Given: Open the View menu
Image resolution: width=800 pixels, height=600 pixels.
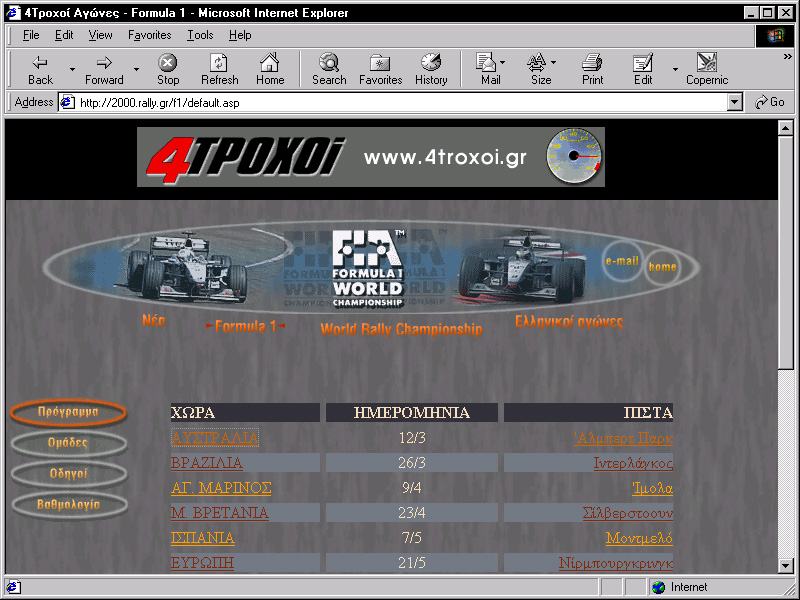Looking at the screenshot, I should 100,35.
